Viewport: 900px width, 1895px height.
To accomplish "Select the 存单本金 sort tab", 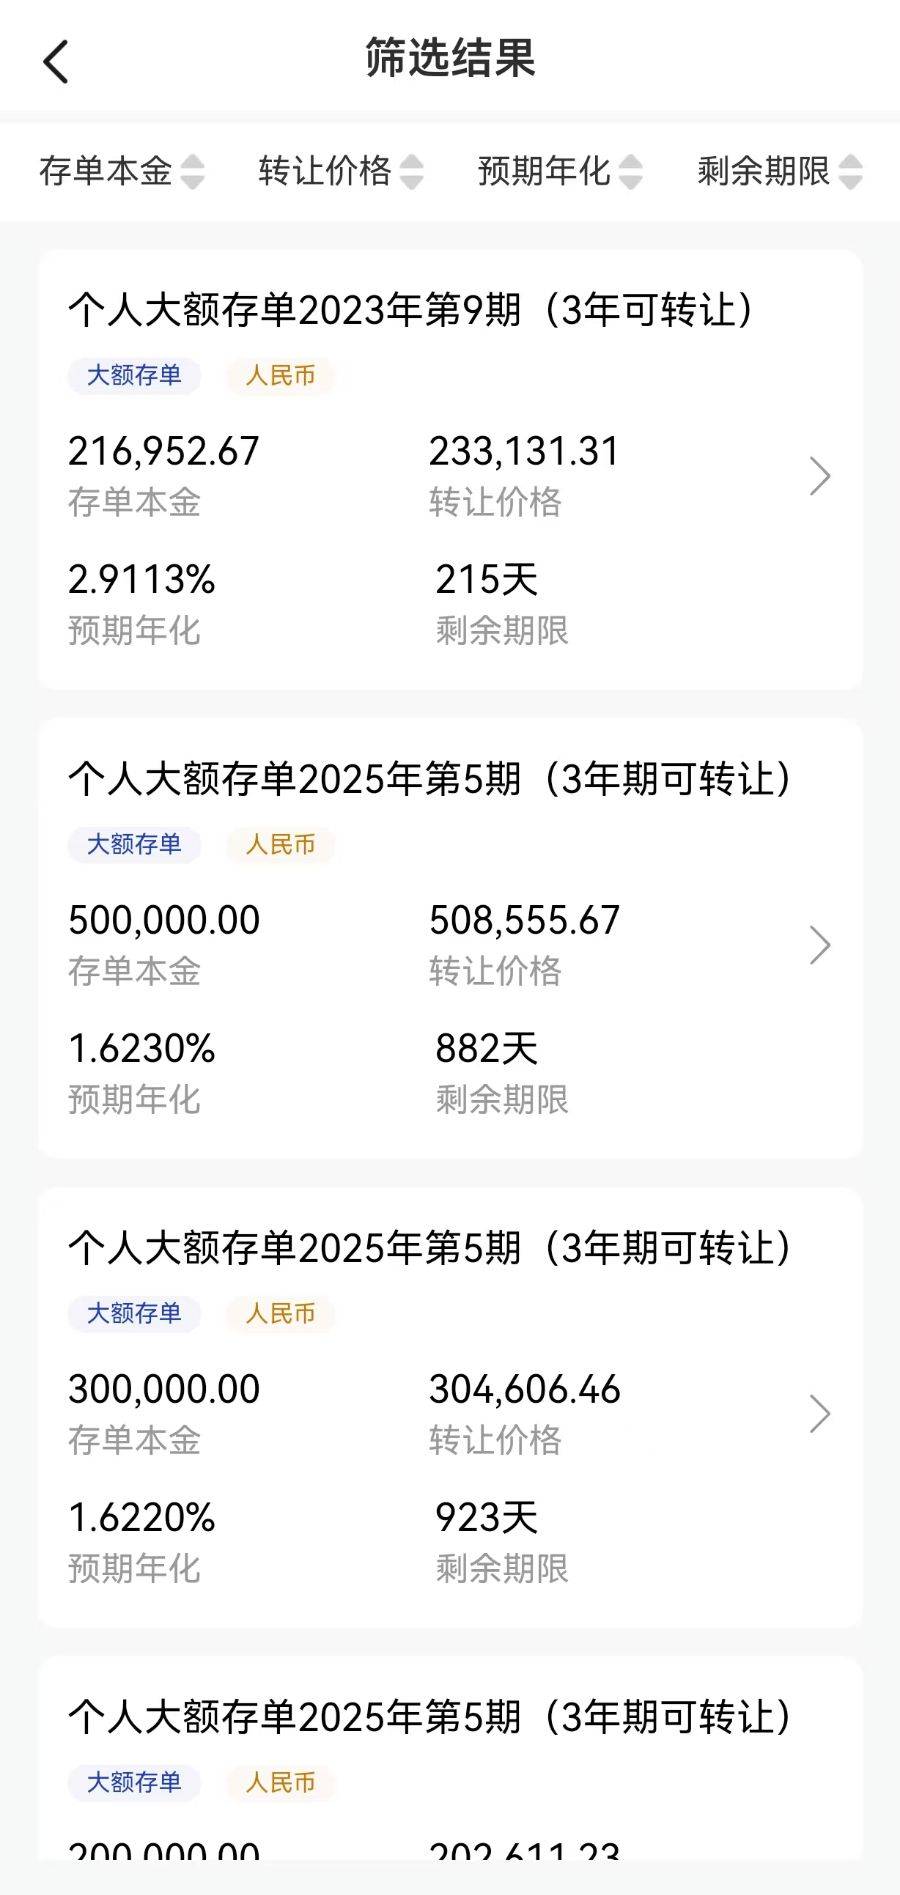I will click(121, 172).
